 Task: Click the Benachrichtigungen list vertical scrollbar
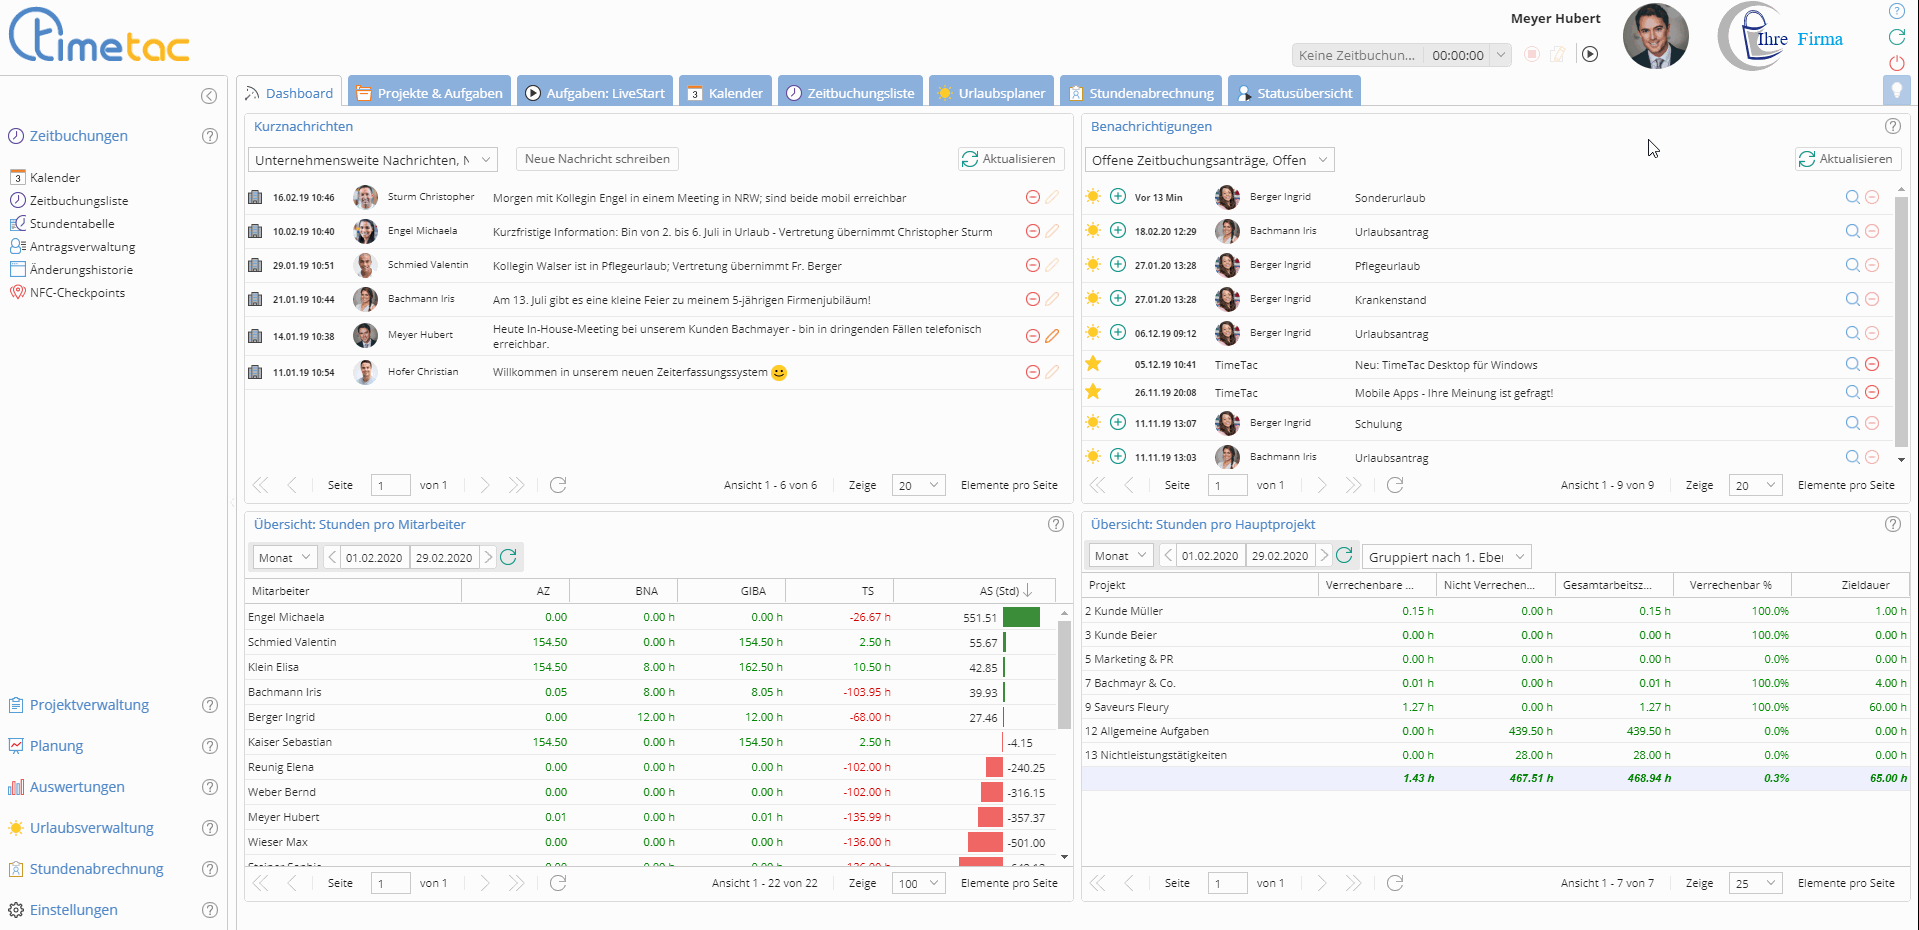[1901, 320]
